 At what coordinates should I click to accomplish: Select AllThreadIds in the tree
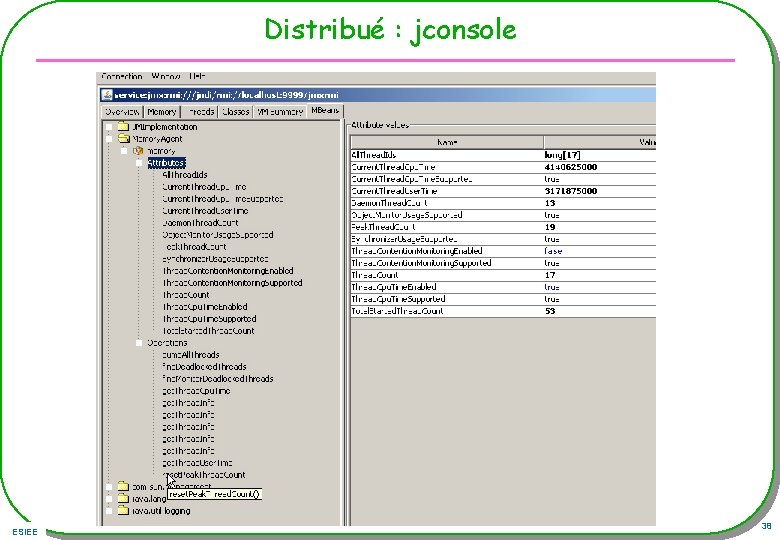tap(185, 175)
